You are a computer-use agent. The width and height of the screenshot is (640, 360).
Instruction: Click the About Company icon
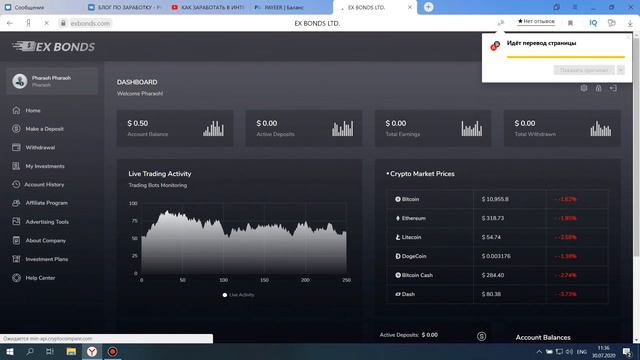click(16, 240)
